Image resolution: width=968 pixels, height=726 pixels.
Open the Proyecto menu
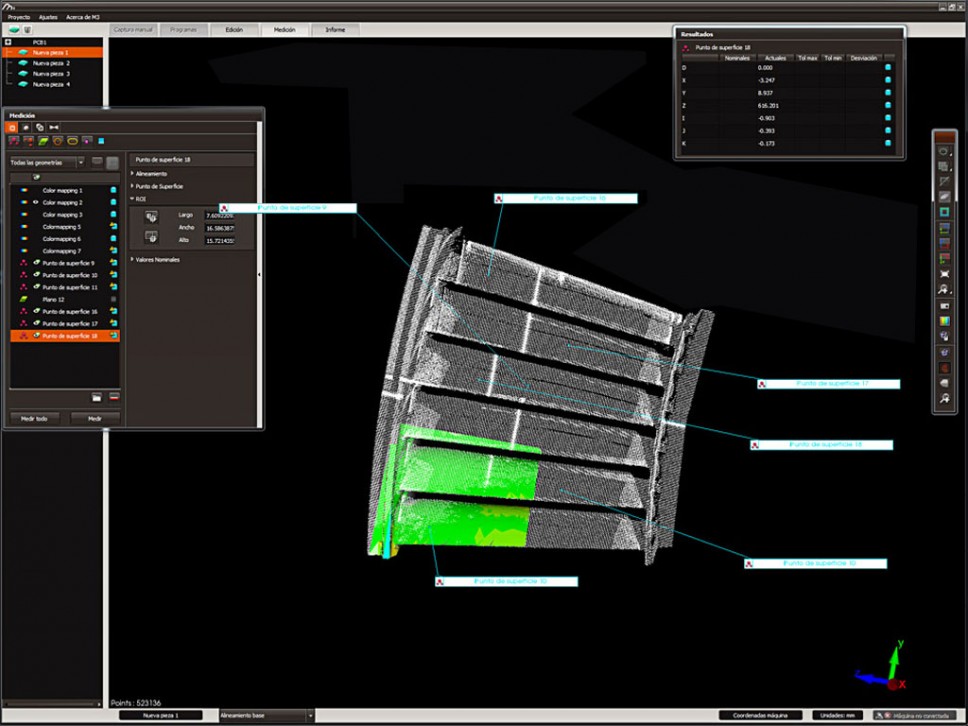[x=17, y=17]
